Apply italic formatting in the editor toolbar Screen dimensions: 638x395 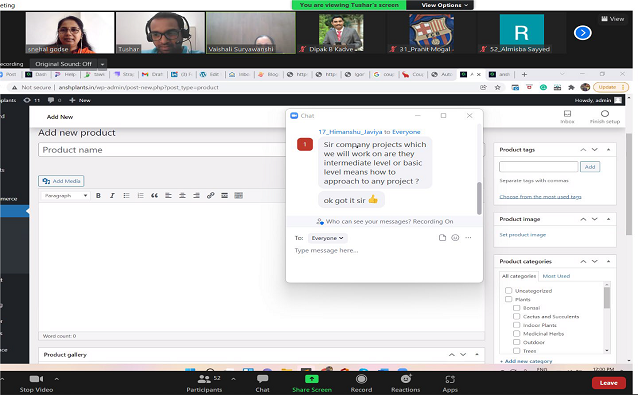[112, 196]
